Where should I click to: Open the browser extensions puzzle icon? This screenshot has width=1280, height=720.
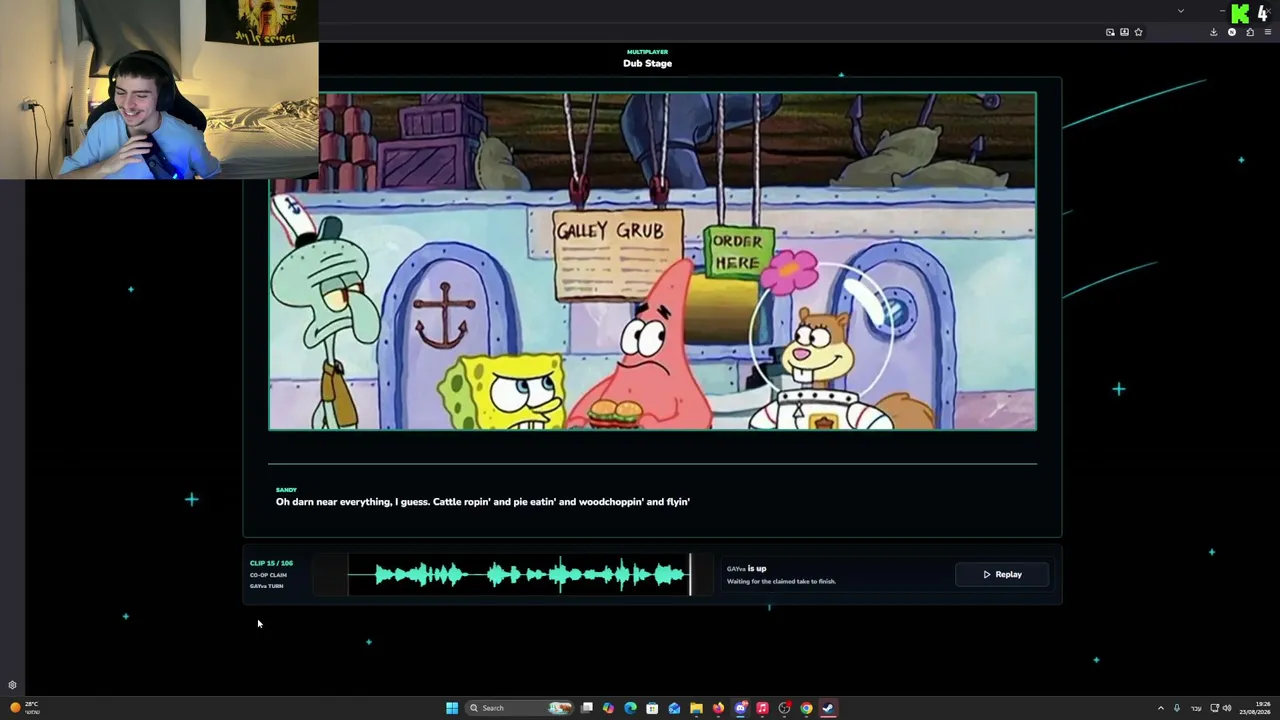click(x=1250, y=32)
